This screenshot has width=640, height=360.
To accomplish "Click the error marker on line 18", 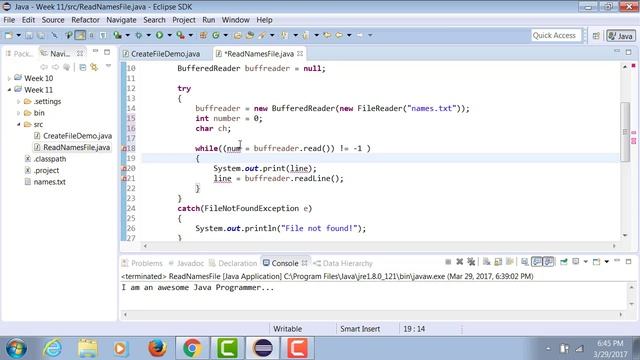I will 124,149.
